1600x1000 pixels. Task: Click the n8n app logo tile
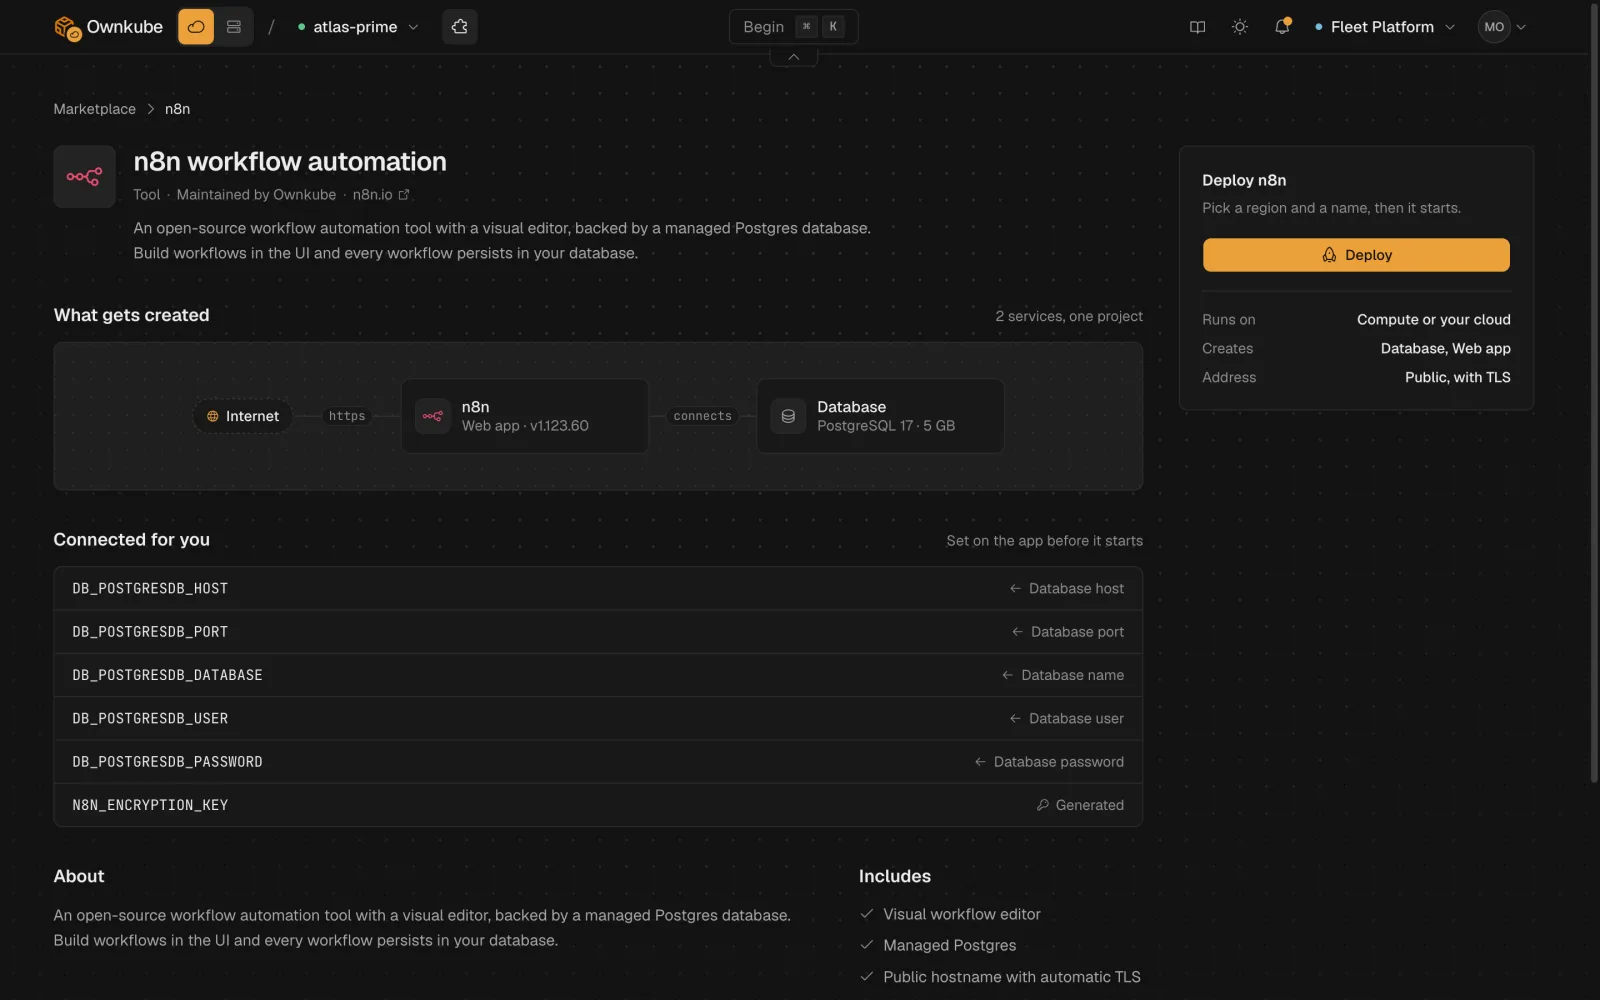pyautogui.click(x=84, y=177)
